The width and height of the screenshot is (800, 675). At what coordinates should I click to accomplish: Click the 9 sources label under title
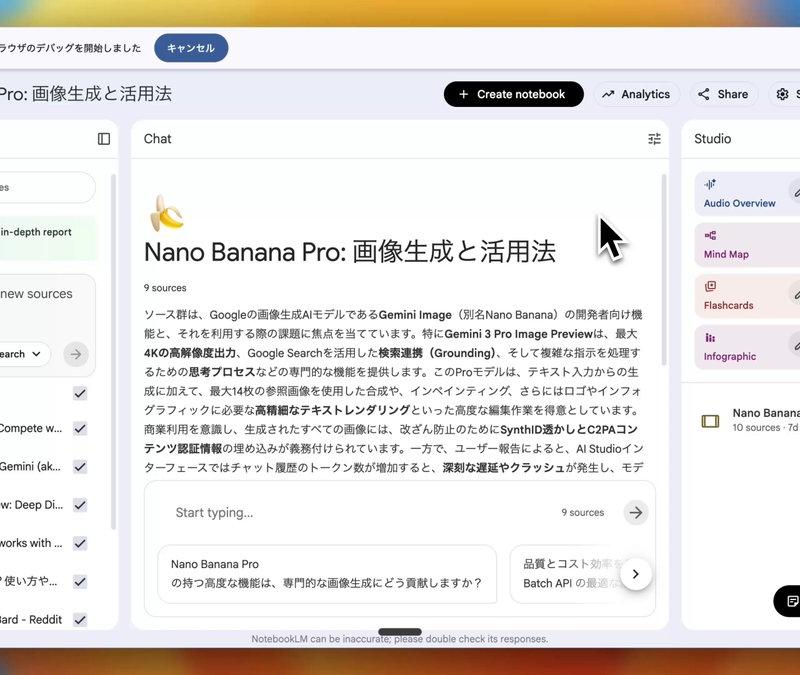click(x=165, y=288)
